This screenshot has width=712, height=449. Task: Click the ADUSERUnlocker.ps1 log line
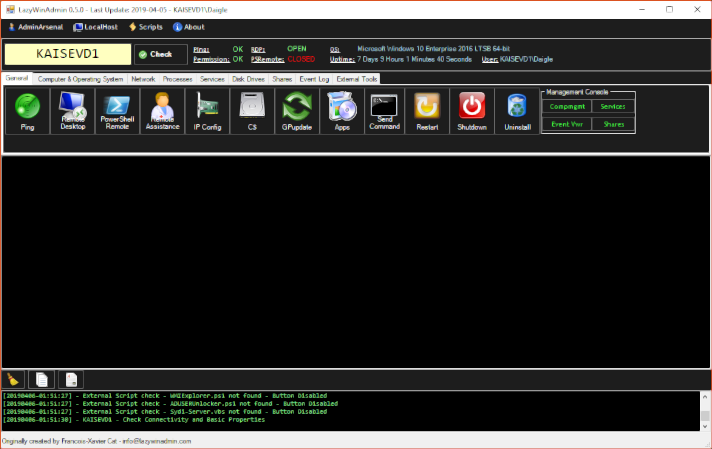(170, 404)
